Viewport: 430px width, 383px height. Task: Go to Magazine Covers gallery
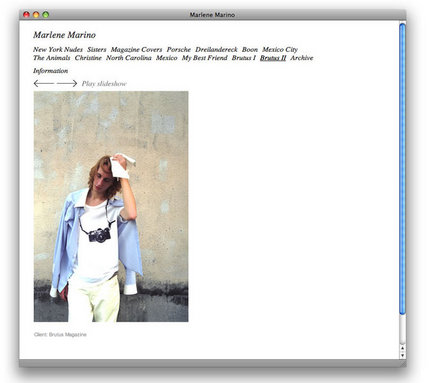pyautogui.click(x=136, y=49)
